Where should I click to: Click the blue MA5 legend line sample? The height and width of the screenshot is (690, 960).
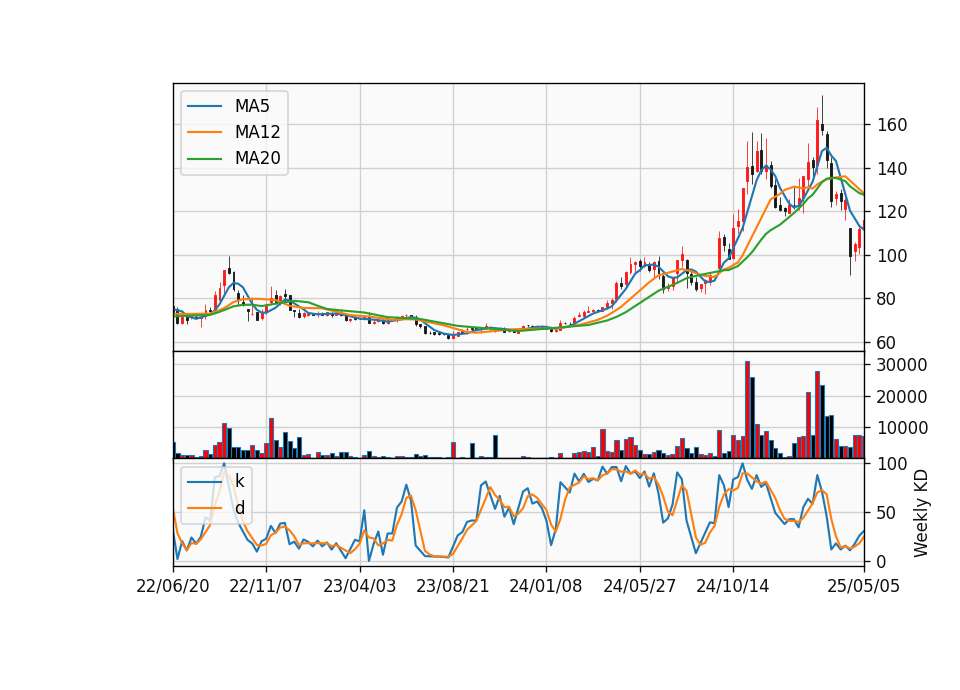204,106
